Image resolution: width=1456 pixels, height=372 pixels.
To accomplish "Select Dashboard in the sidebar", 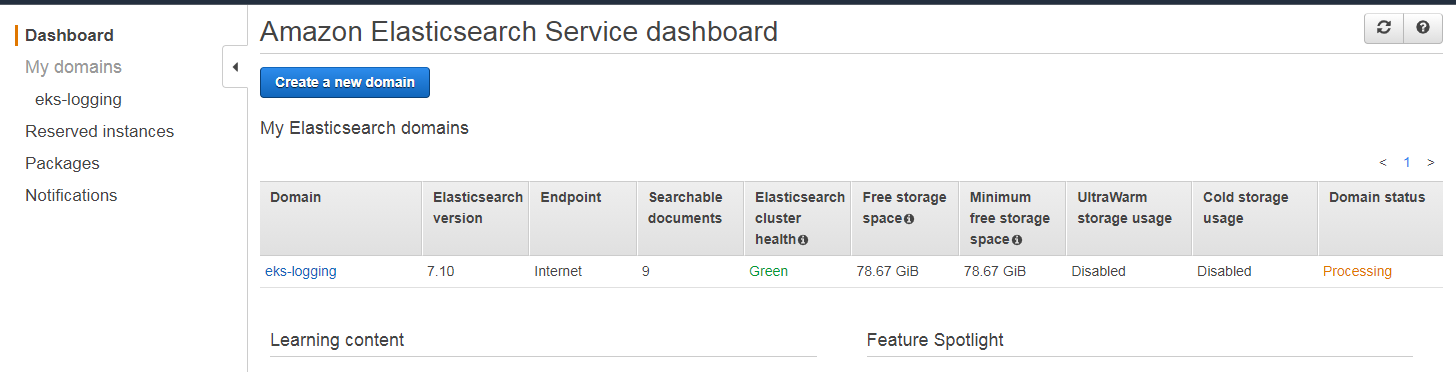I will [x=69, y=35].
